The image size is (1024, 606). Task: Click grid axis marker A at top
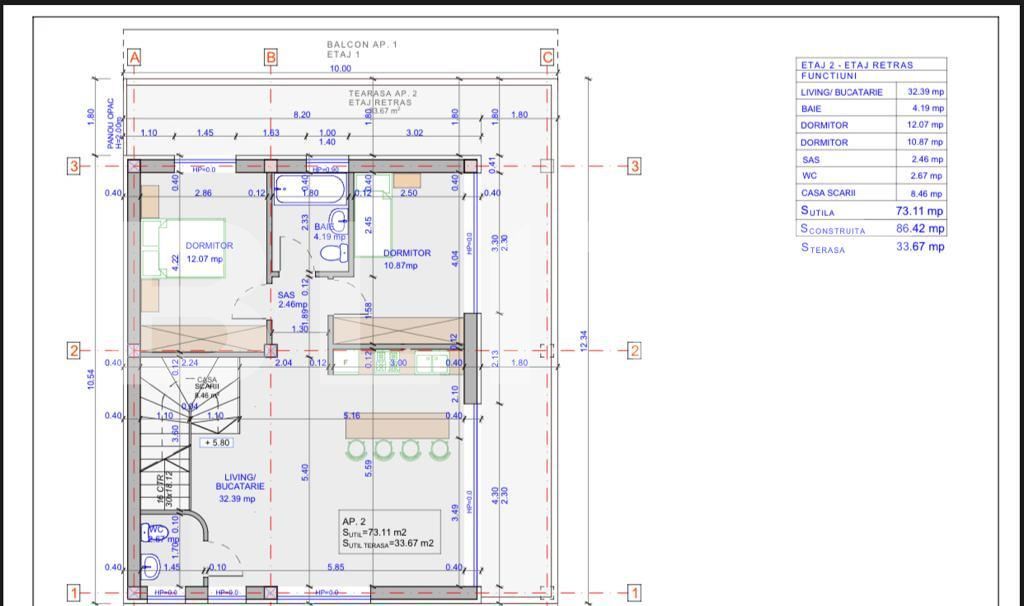[x=134, y=58]
